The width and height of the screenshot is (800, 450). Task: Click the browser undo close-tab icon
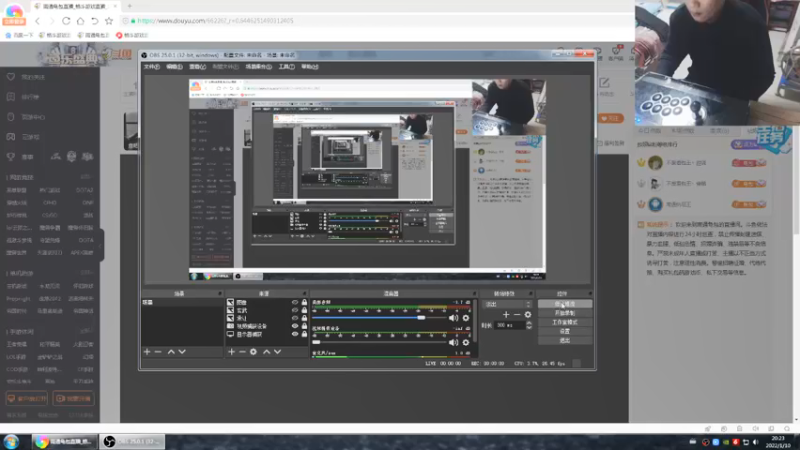pos(94,21)
